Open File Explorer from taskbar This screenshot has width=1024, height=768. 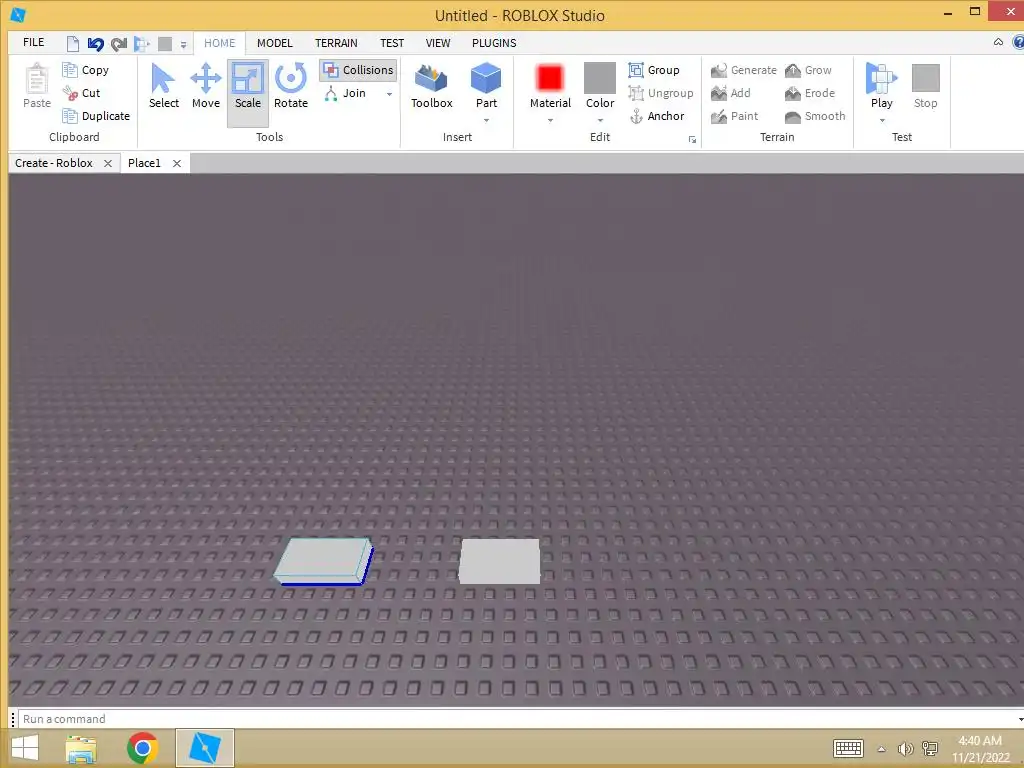(81, 749)
